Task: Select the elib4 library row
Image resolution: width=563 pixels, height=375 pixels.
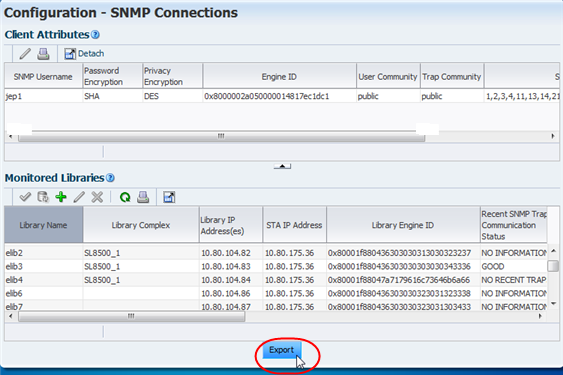Action: (x=276, y=280)
